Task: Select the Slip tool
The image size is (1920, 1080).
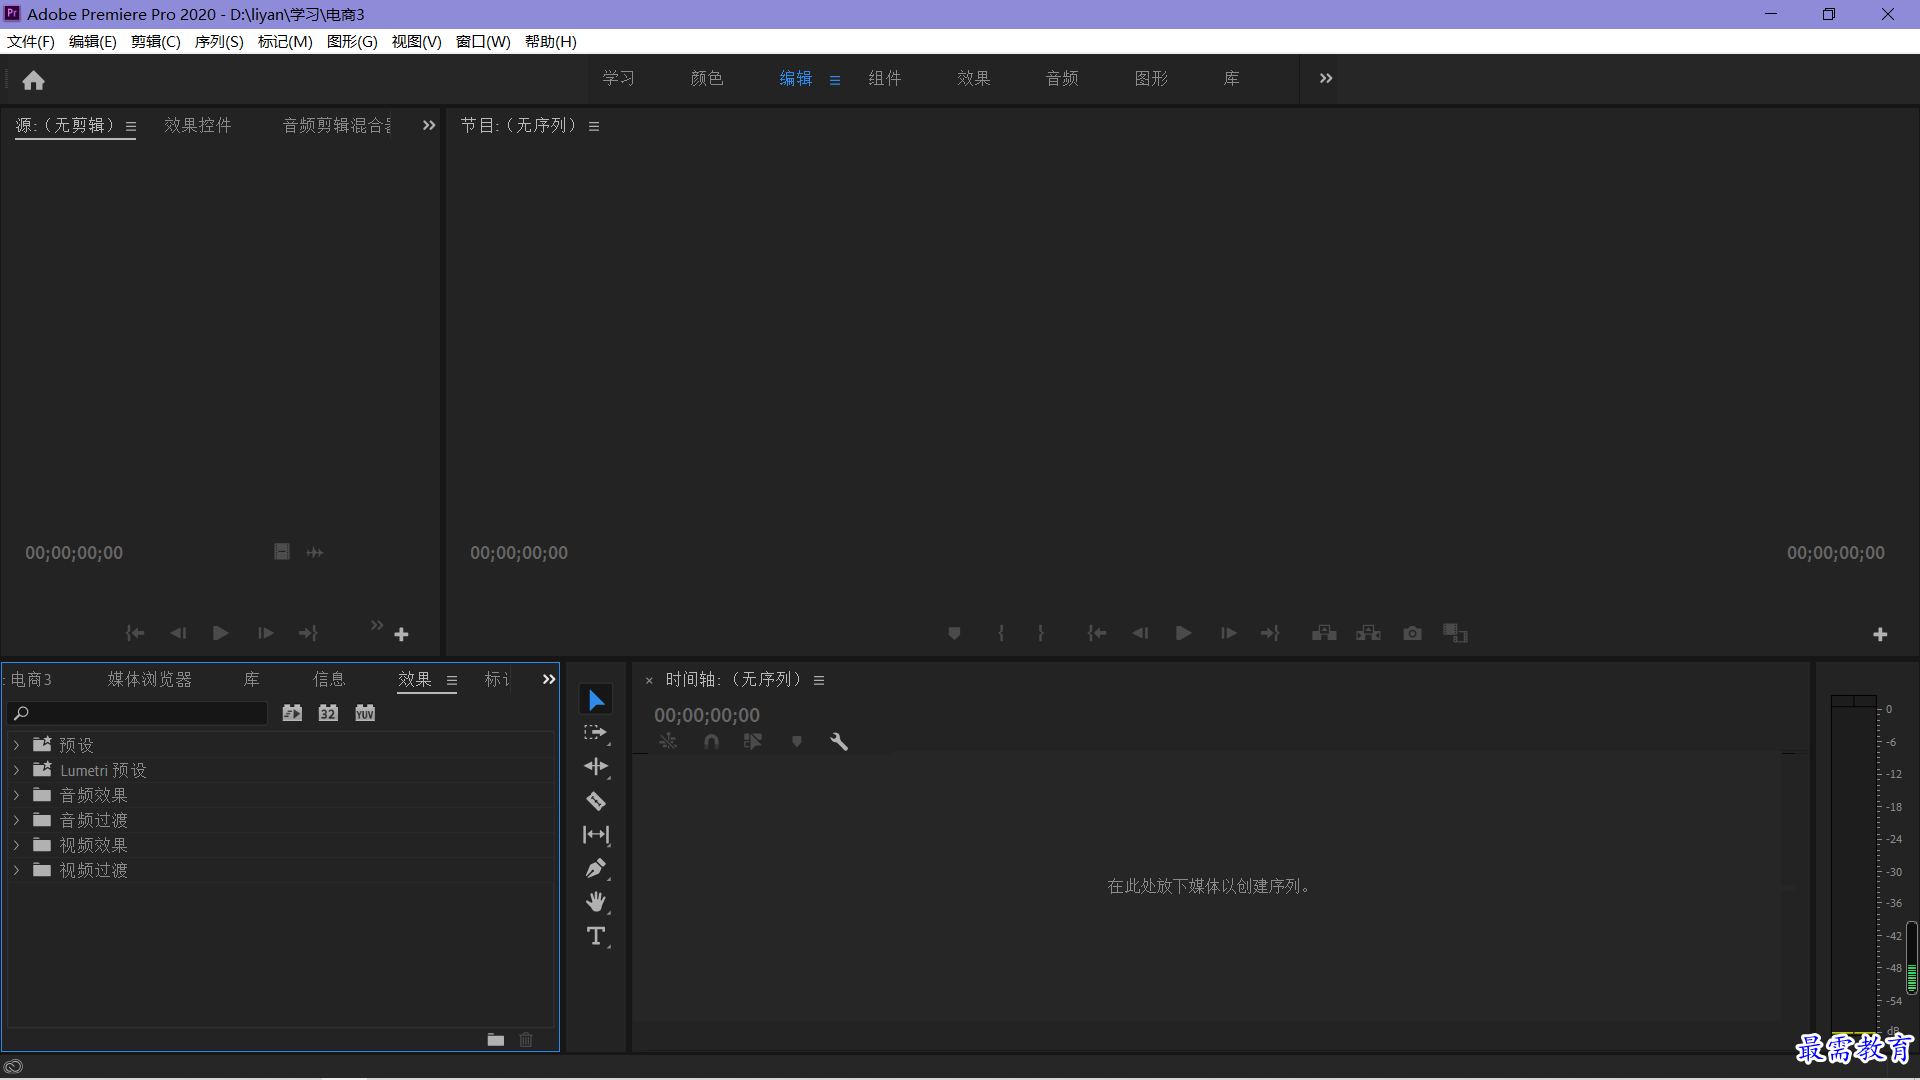Action: (x=596, y=835)
